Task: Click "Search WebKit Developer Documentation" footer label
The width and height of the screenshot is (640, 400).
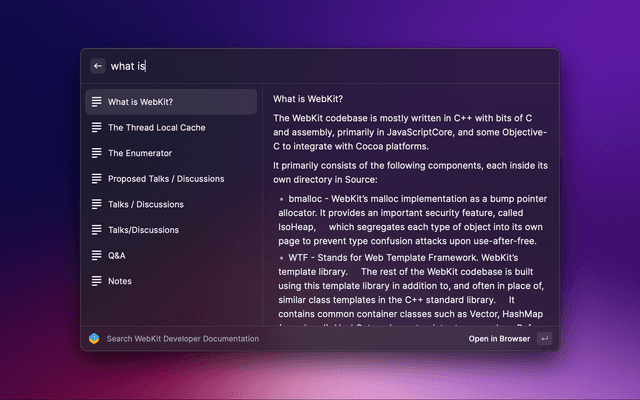Action: 183,339
